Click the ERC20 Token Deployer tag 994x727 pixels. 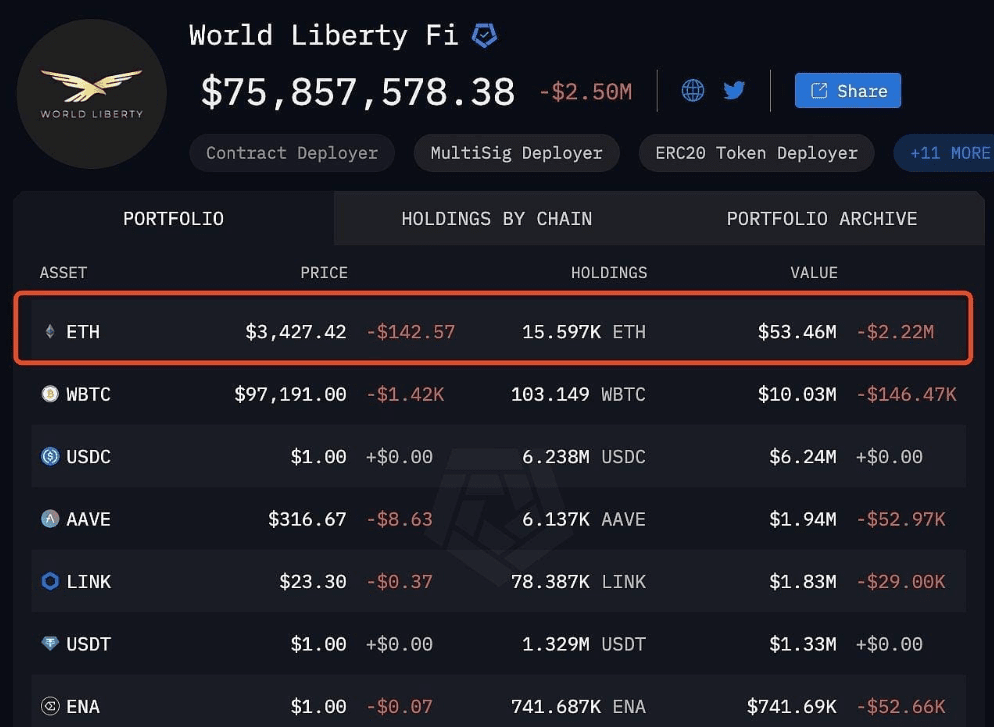[x=756, y=153]
